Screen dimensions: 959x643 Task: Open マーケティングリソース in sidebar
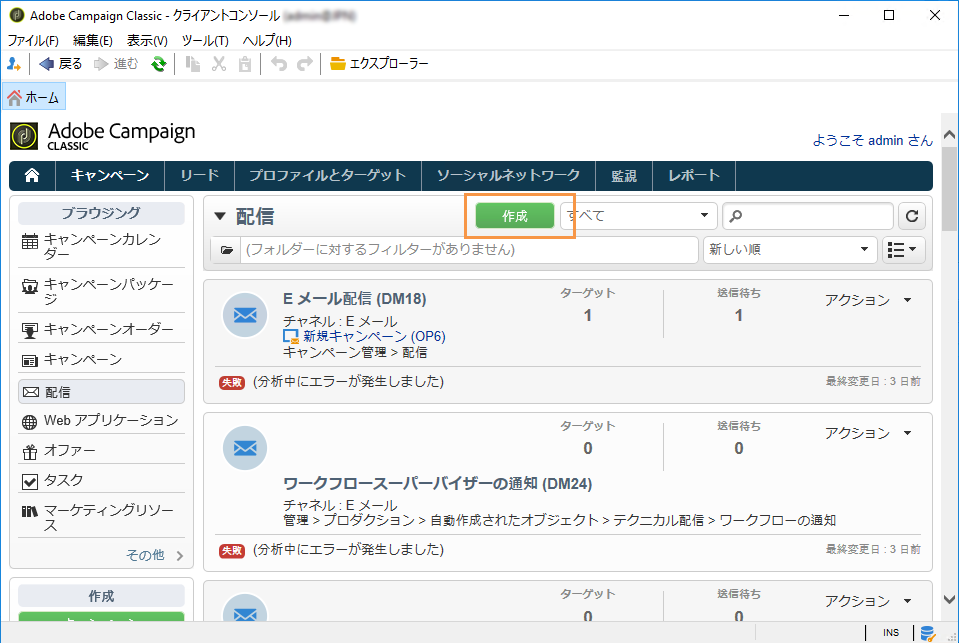click(102, 518)
